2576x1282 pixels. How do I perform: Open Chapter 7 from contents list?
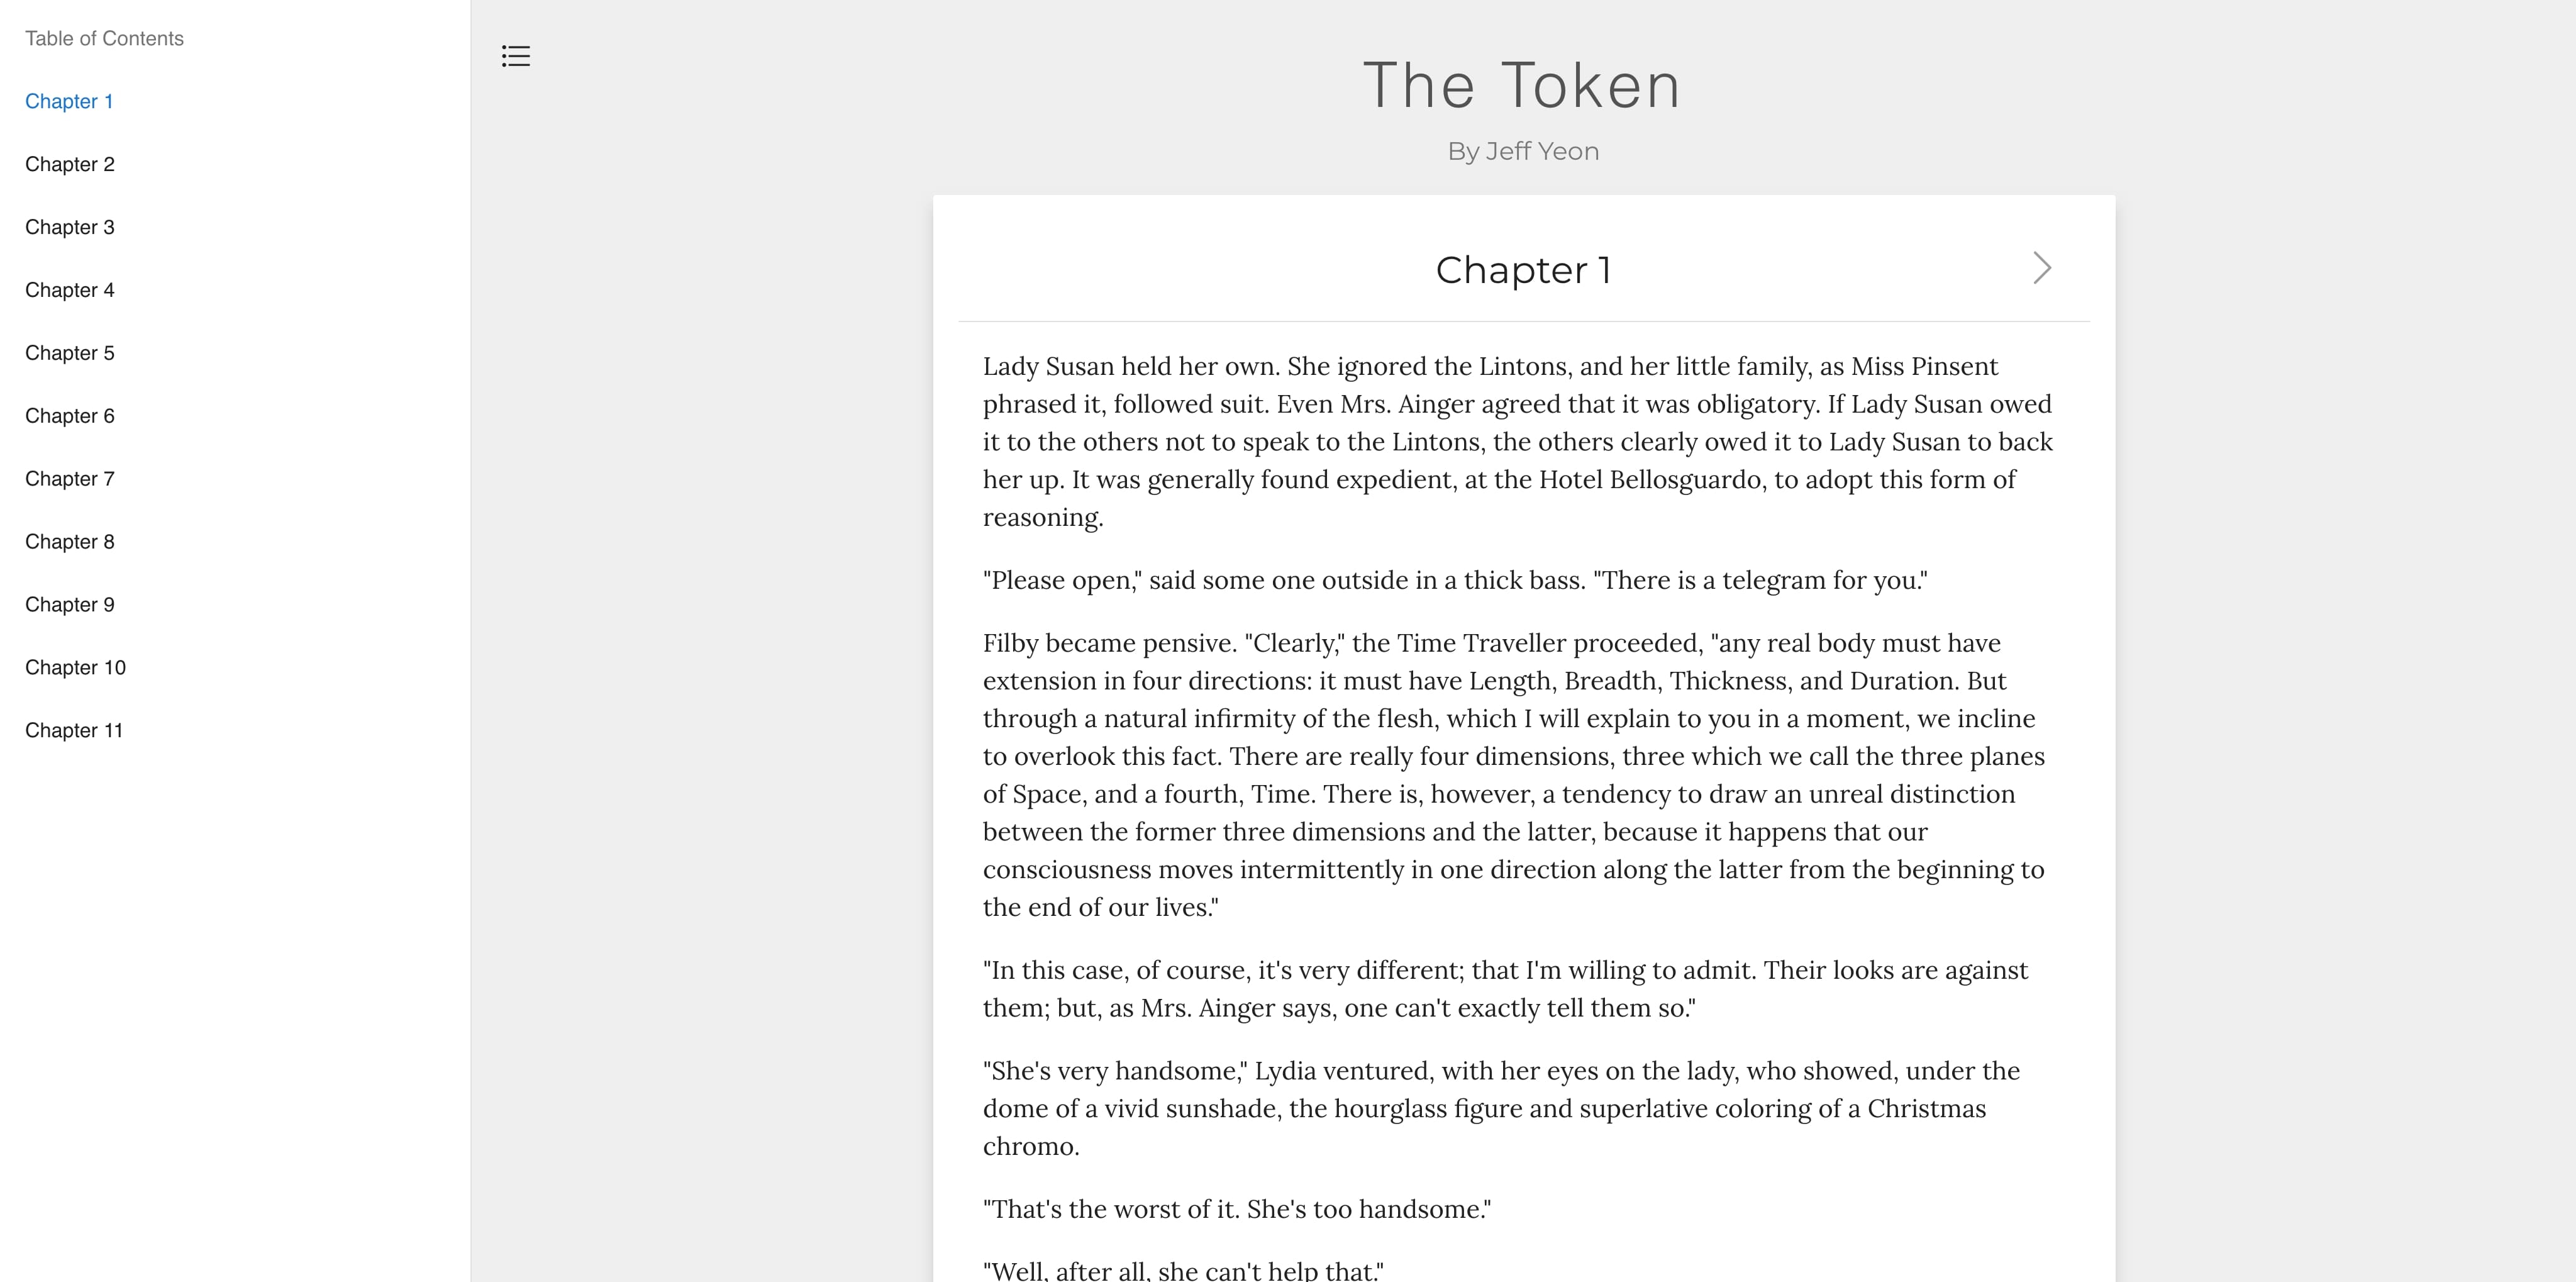pos(69,478)
